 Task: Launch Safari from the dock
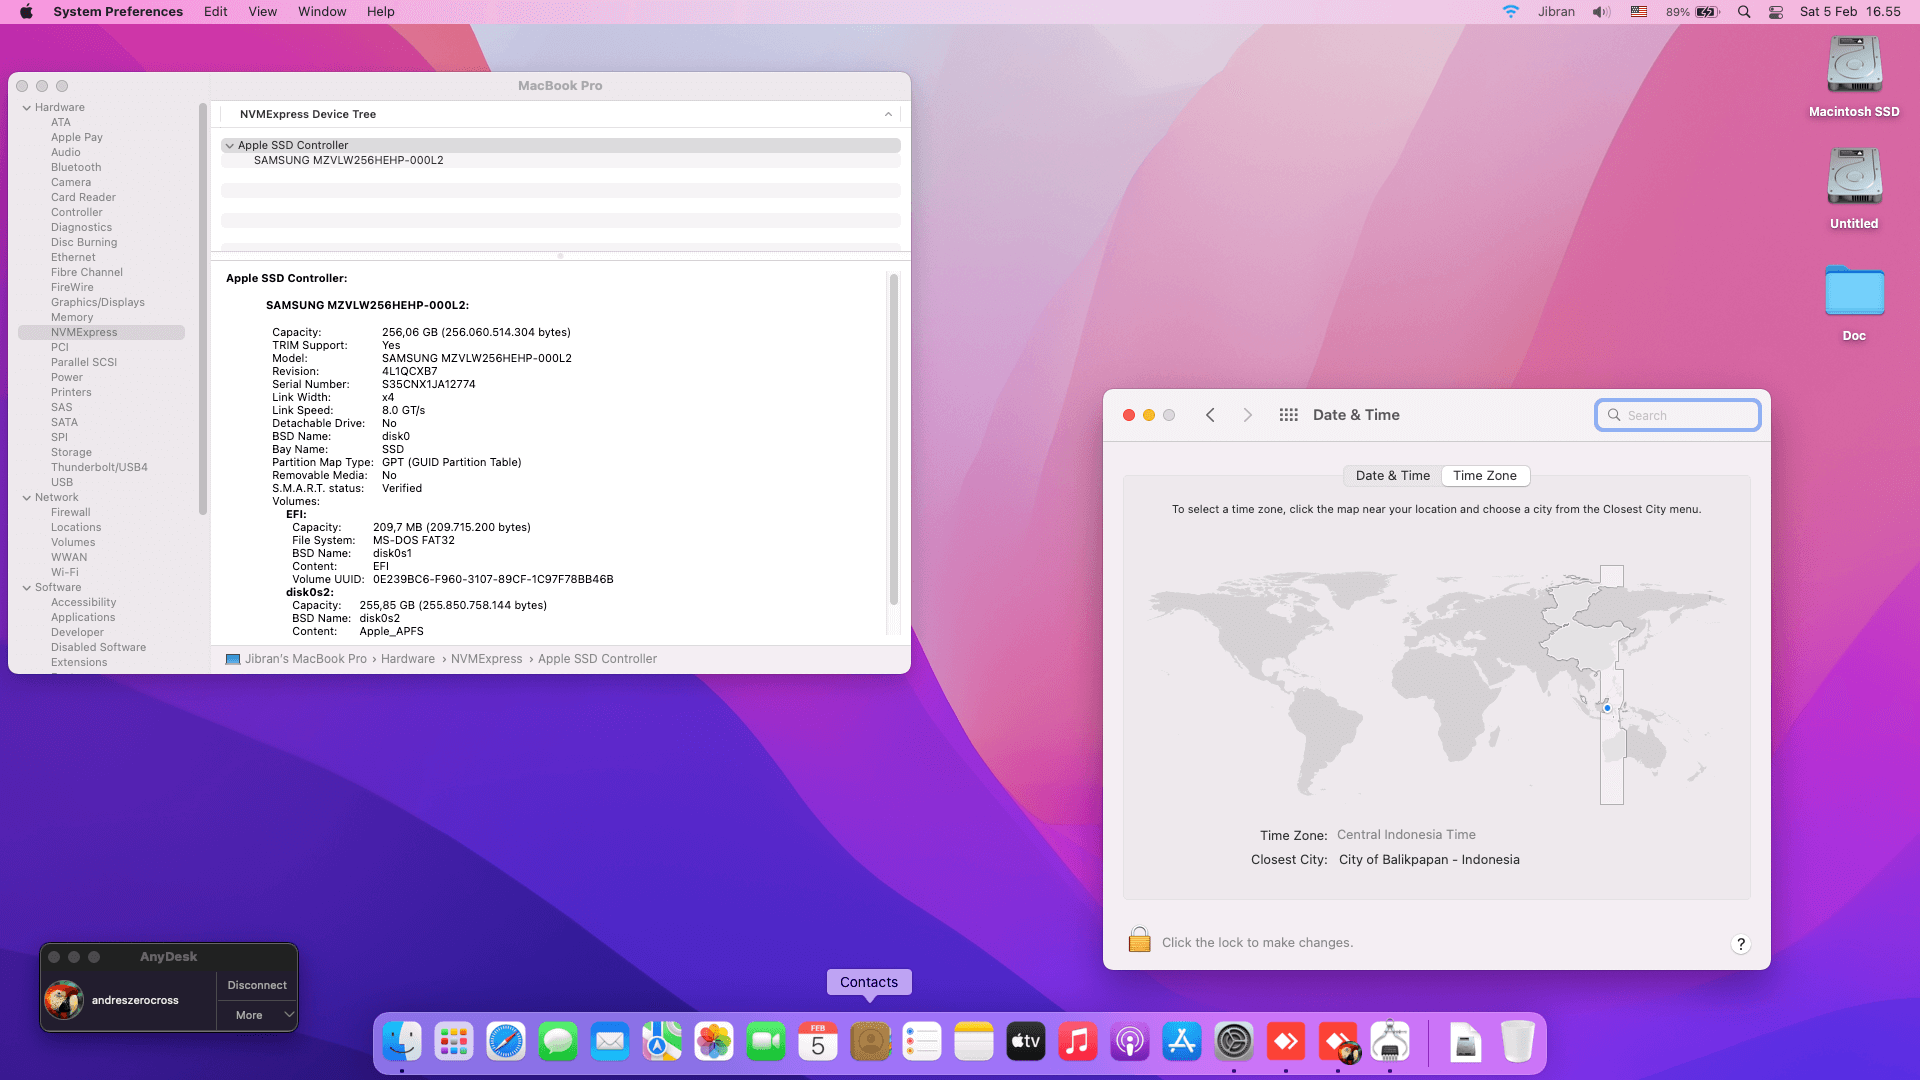506,1042
